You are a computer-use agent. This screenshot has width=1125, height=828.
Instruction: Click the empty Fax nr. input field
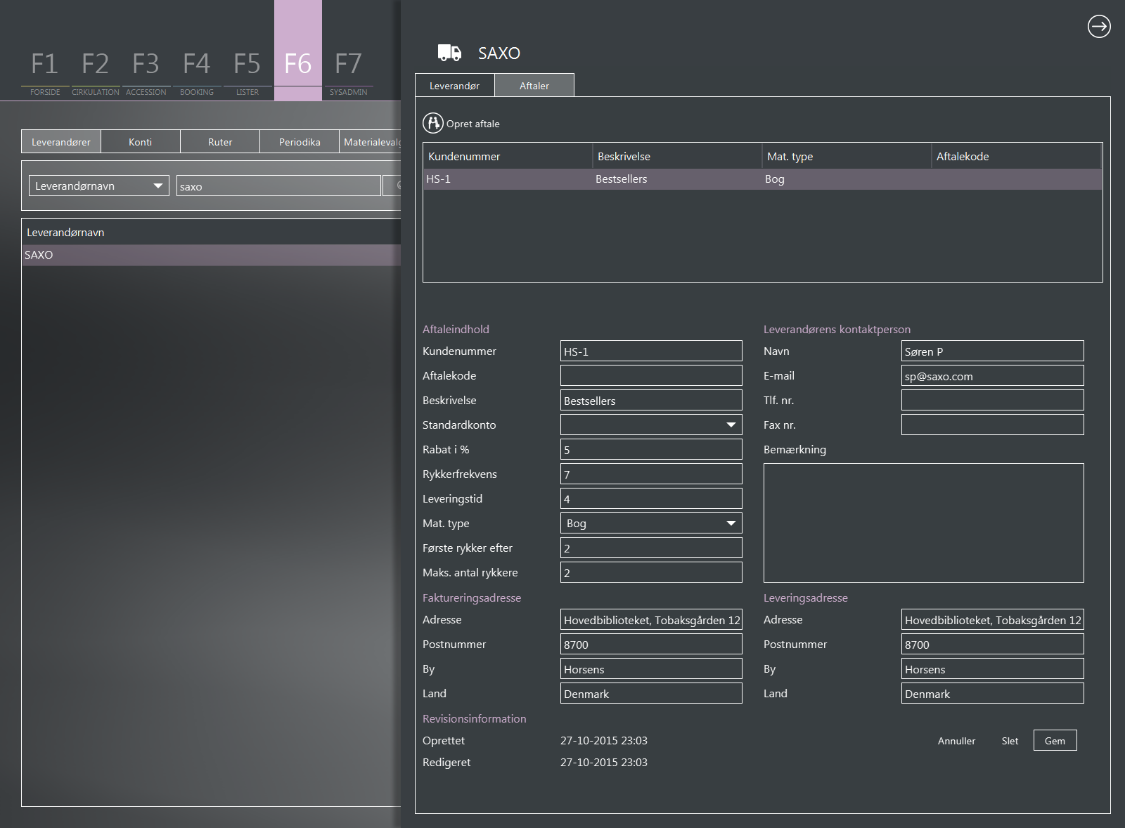pos(992,425)
